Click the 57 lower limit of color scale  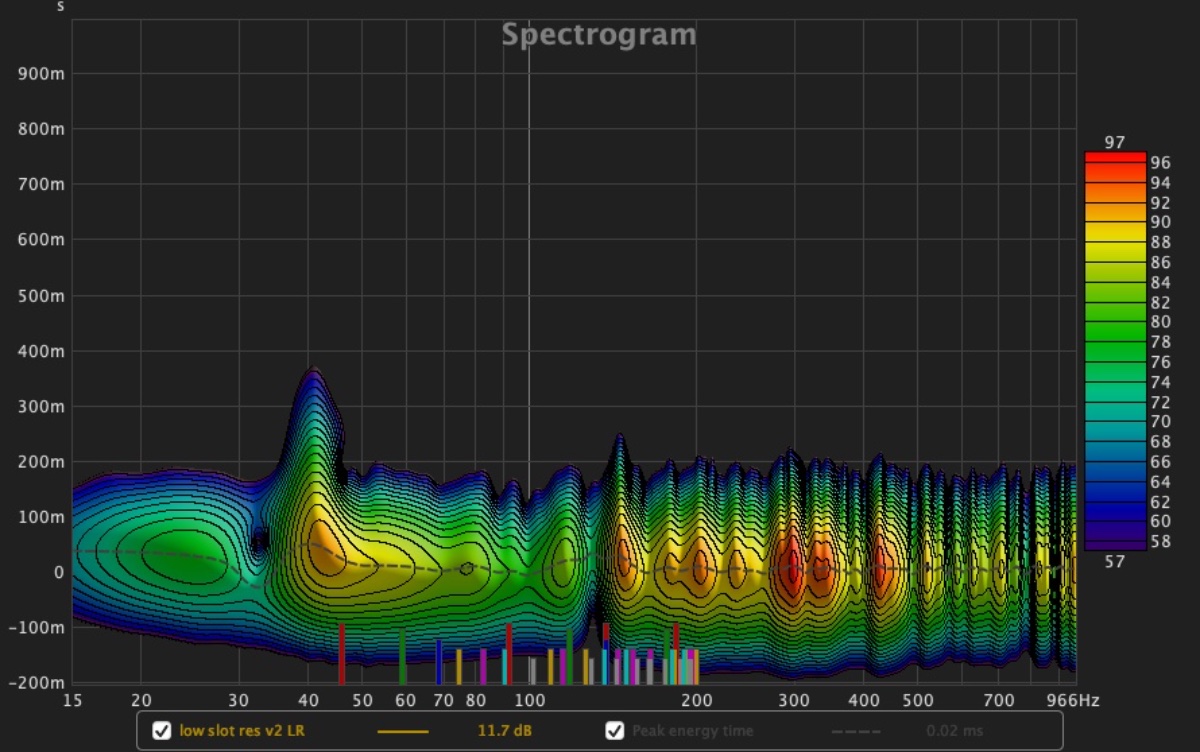coord(1114,561)
